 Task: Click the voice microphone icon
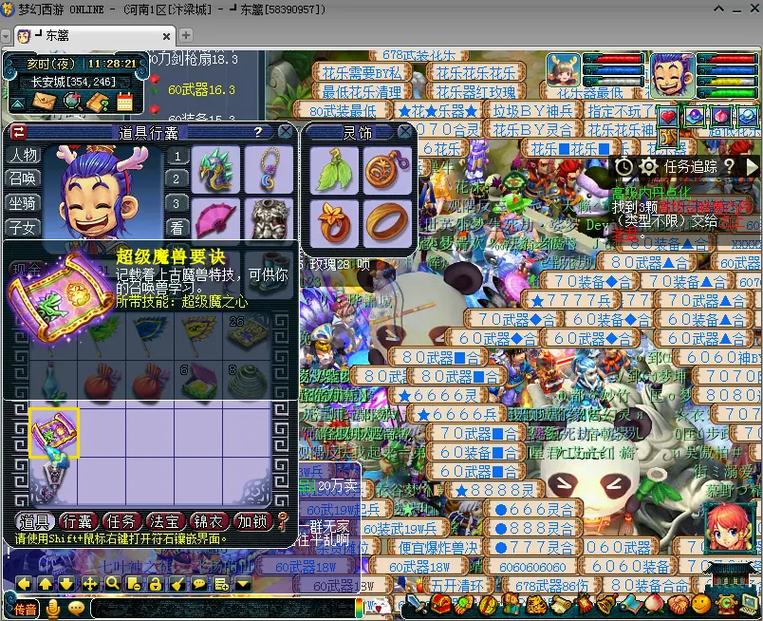point(53,609)
